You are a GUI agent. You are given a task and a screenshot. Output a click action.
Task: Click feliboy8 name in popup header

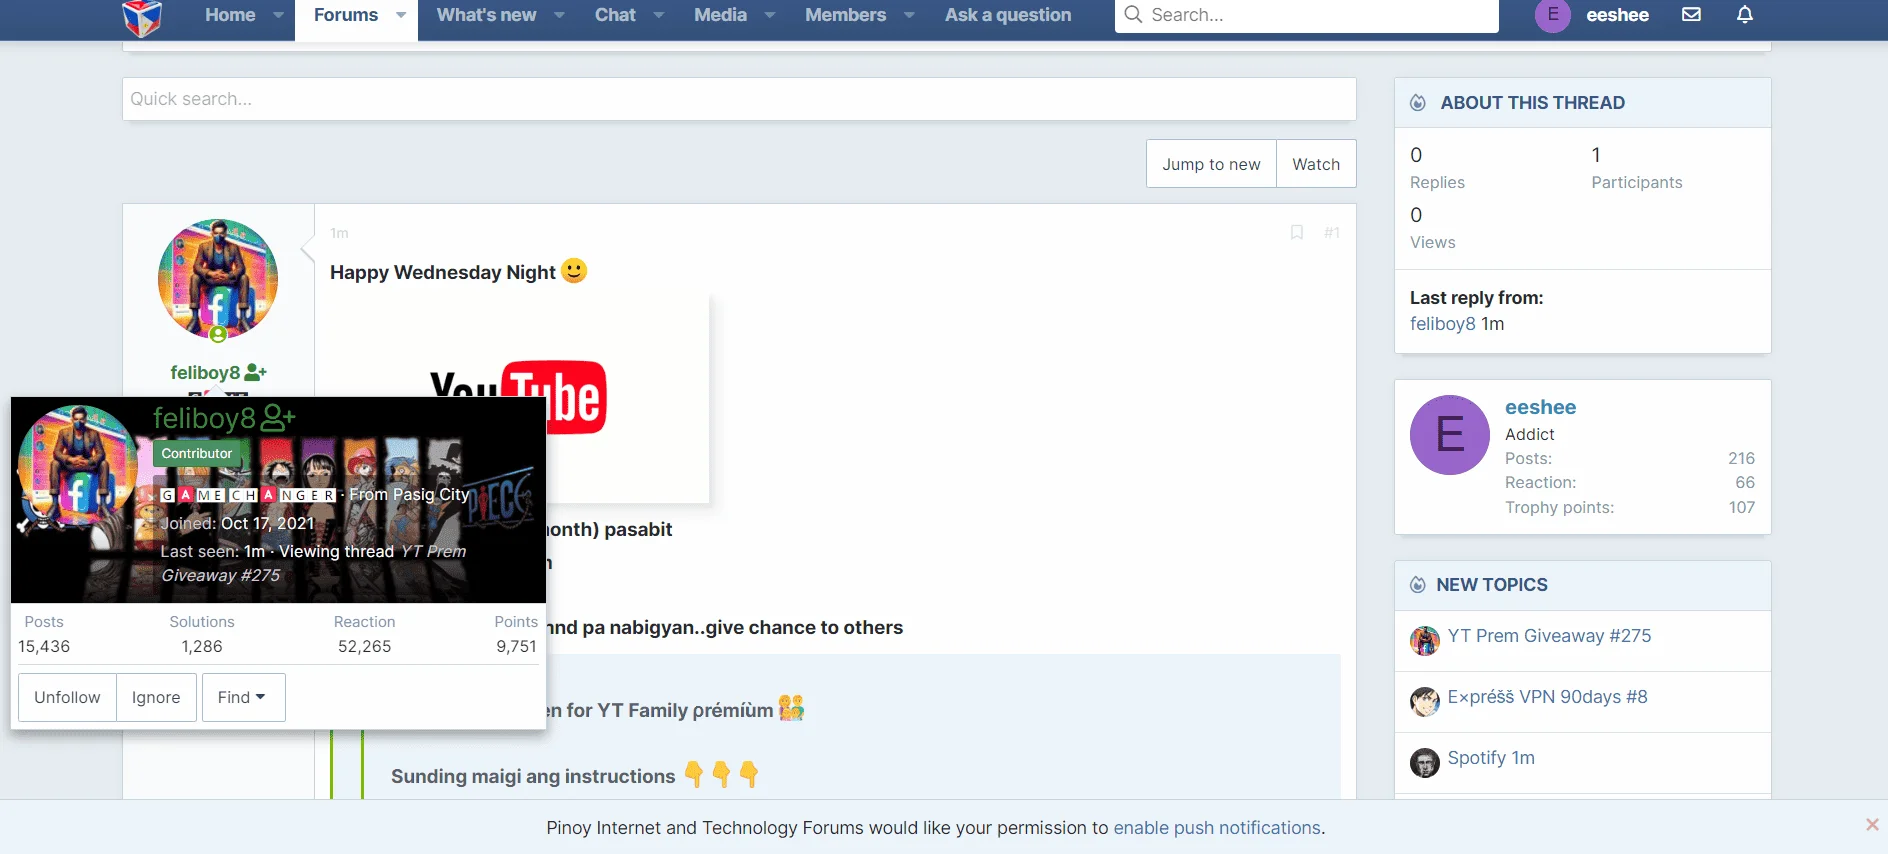[x=204, y=418]
